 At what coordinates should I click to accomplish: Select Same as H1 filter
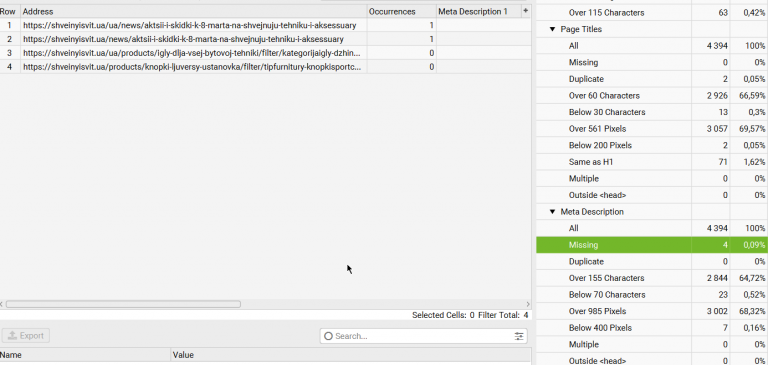tap(652, 162)
